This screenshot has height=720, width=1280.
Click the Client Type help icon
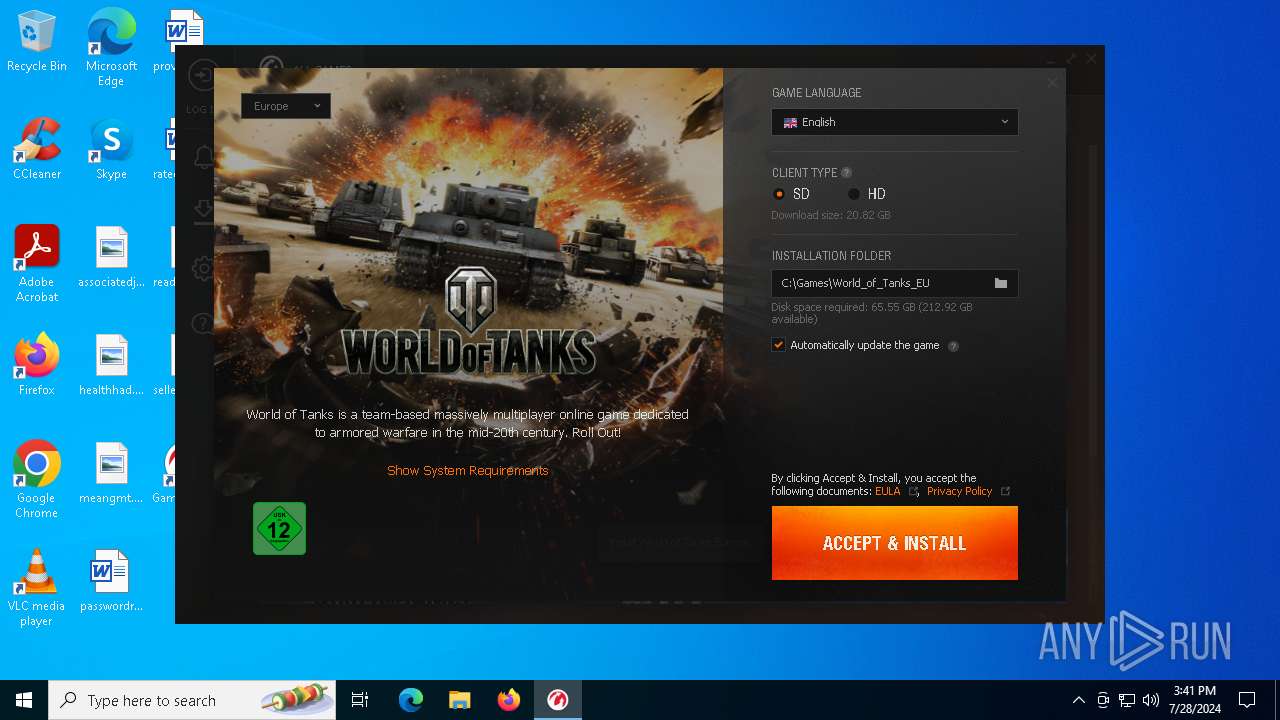pos(847,173)
